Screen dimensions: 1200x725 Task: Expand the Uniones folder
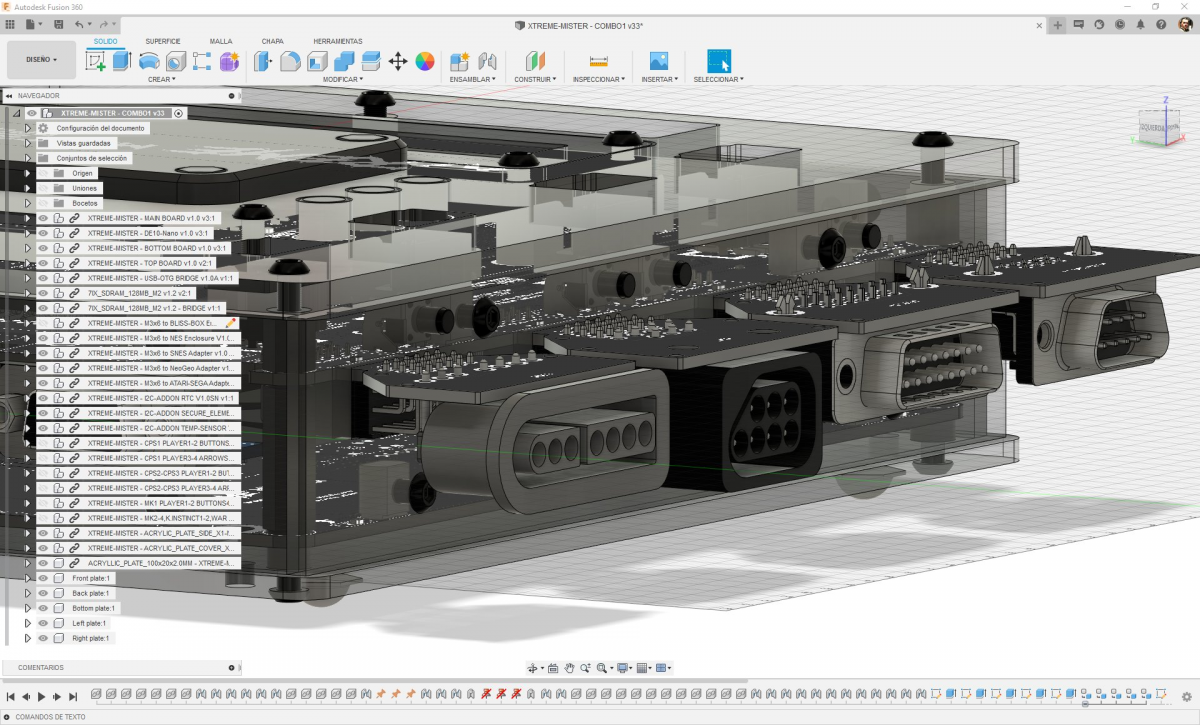pyautogui.click(x=28, y=188)
